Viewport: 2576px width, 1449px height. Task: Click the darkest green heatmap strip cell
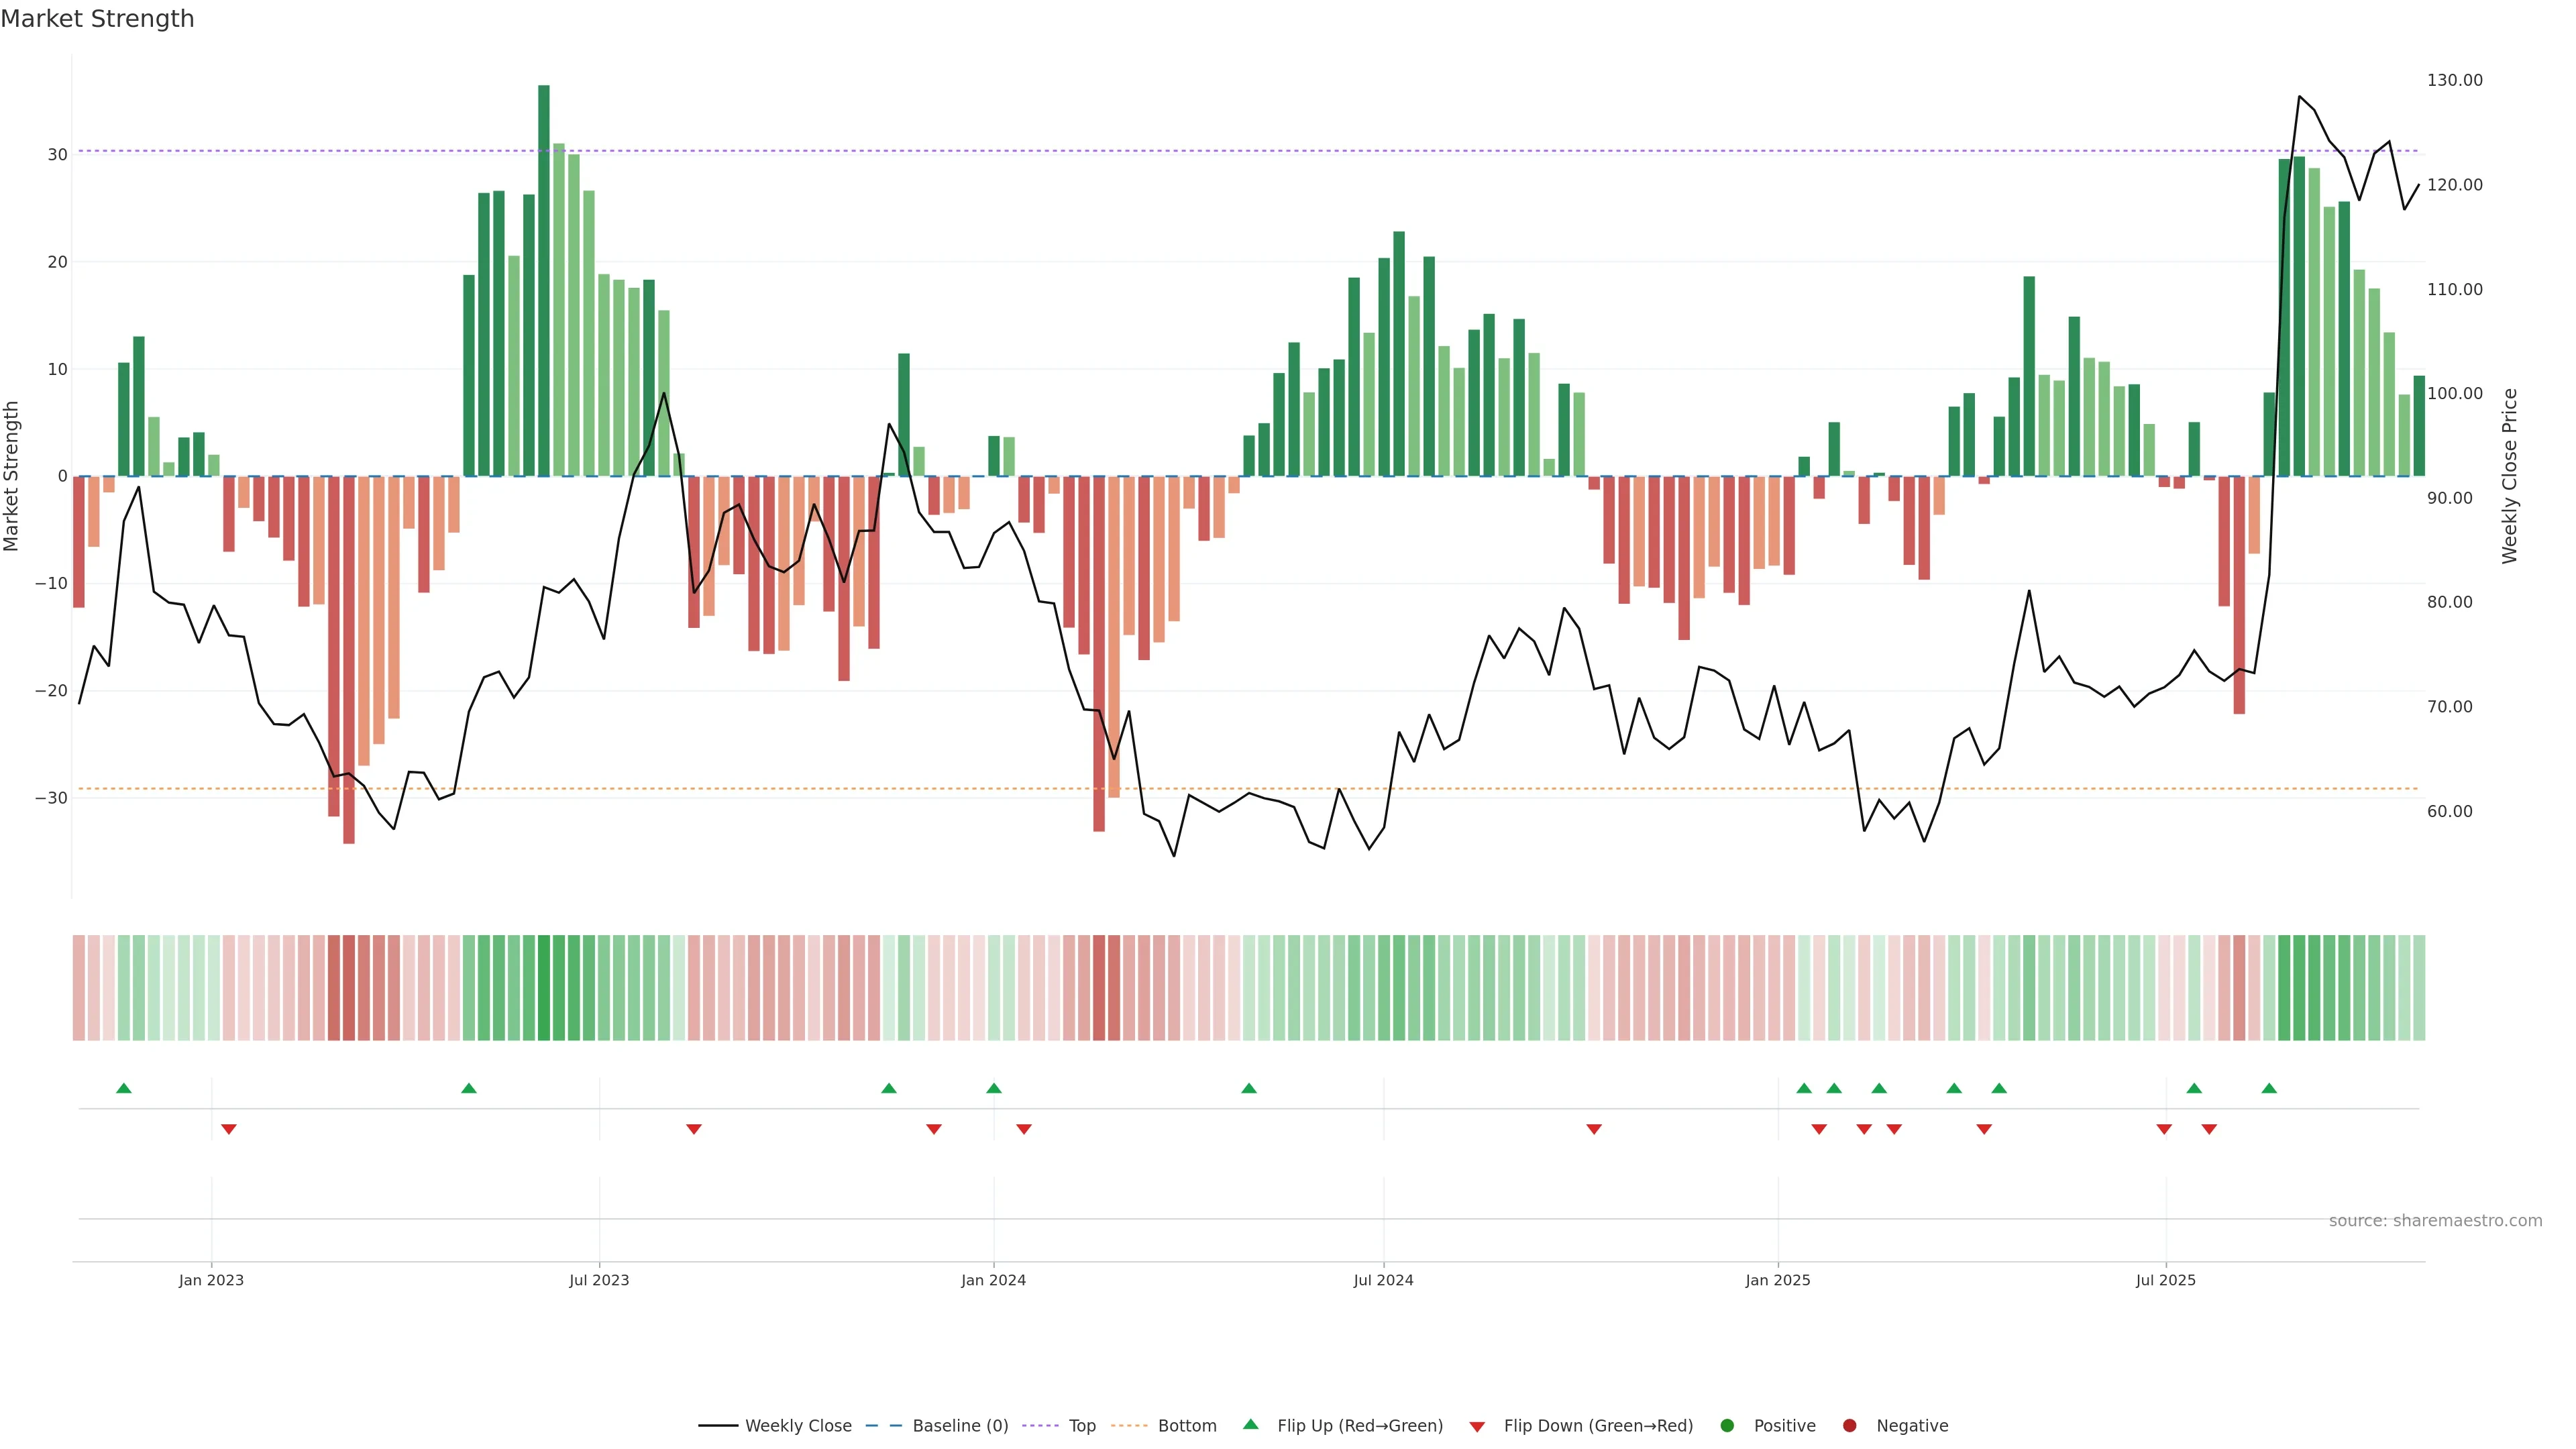pyautogui.click(x=544, y=988)
